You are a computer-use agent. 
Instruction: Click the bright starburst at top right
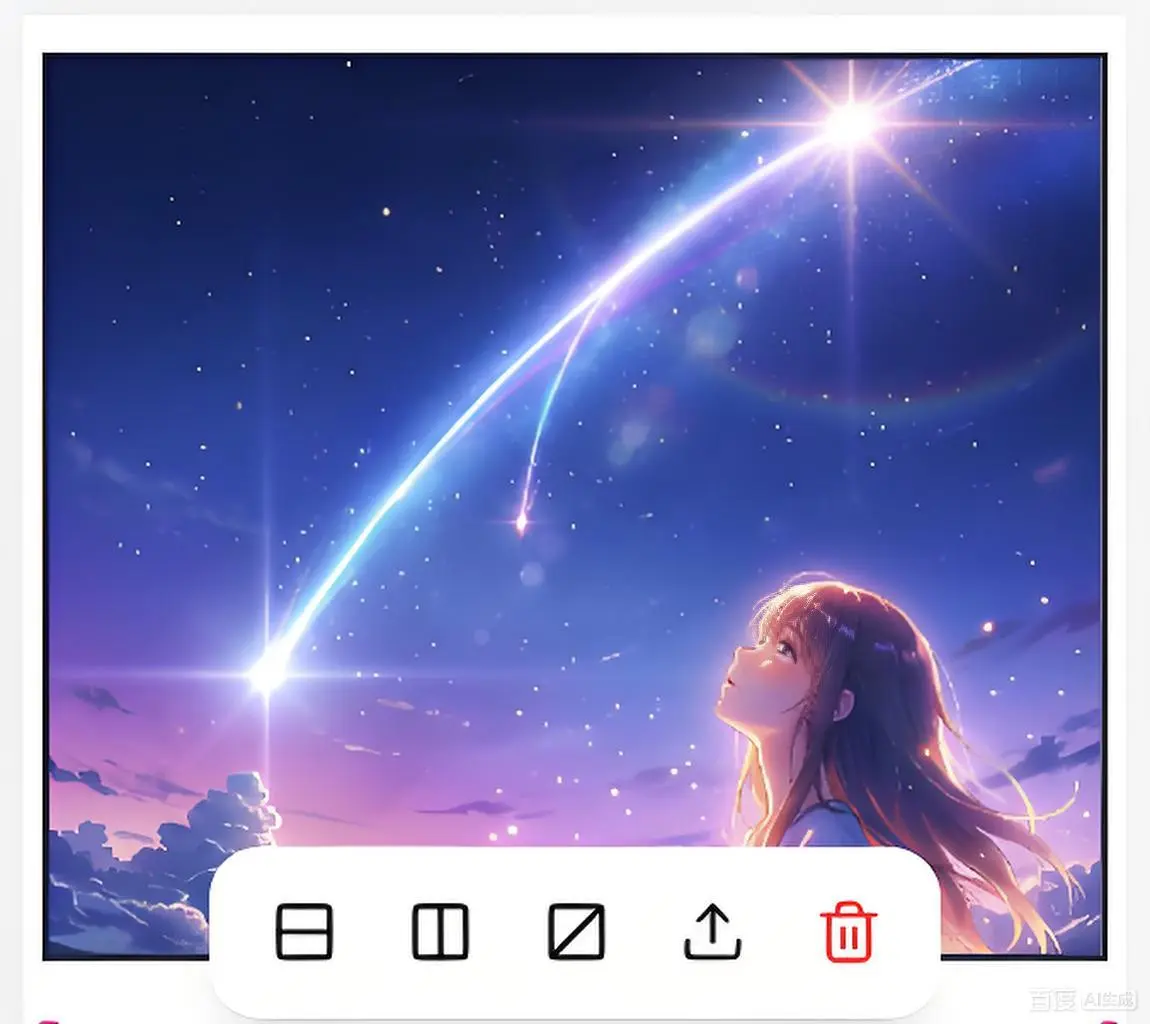point(851,123)
